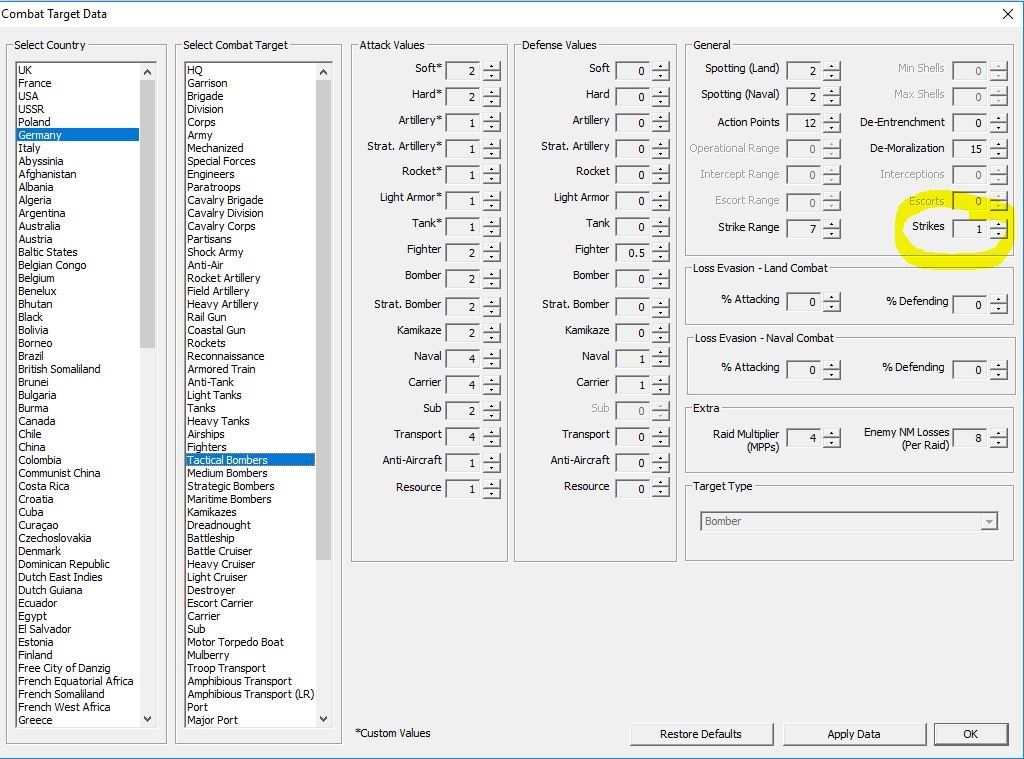This screenshot has width=1024, height=759.
Task: Select Italy in the country list
Action: click(x=29, y=148)
